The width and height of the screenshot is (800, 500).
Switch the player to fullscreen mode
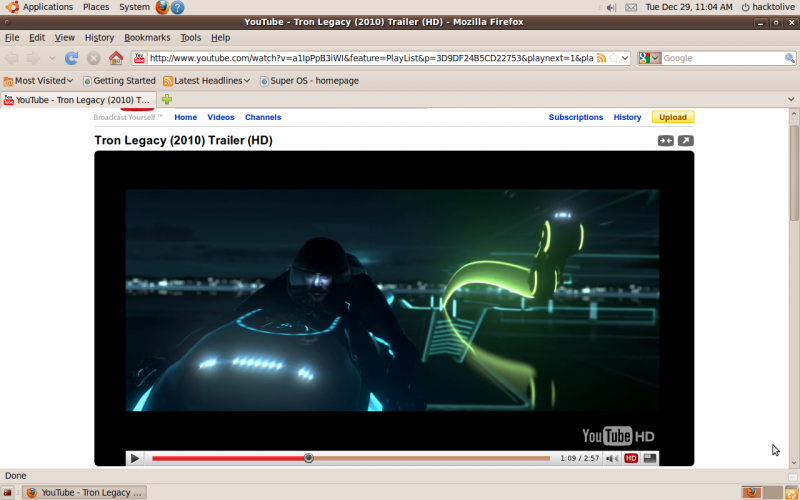click(649, 458)
